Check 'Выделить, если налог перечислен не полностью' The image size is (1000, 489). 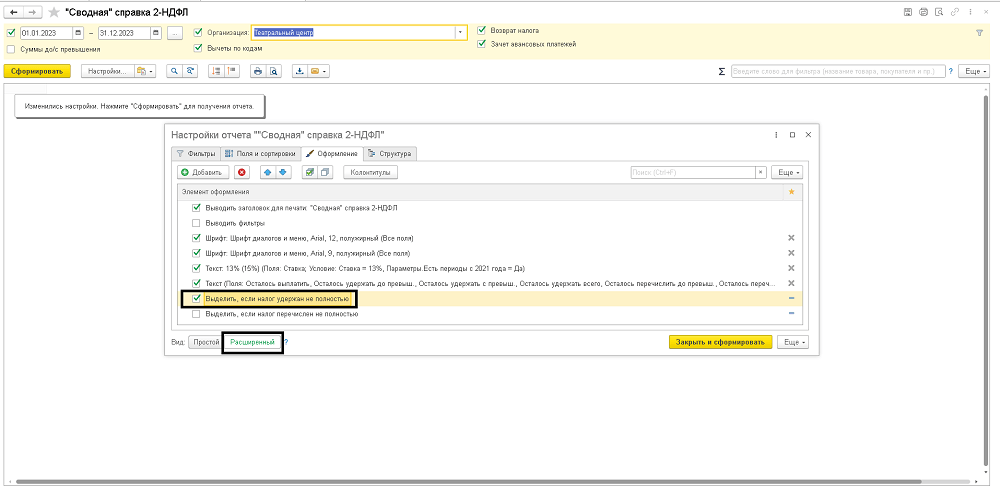196,314
